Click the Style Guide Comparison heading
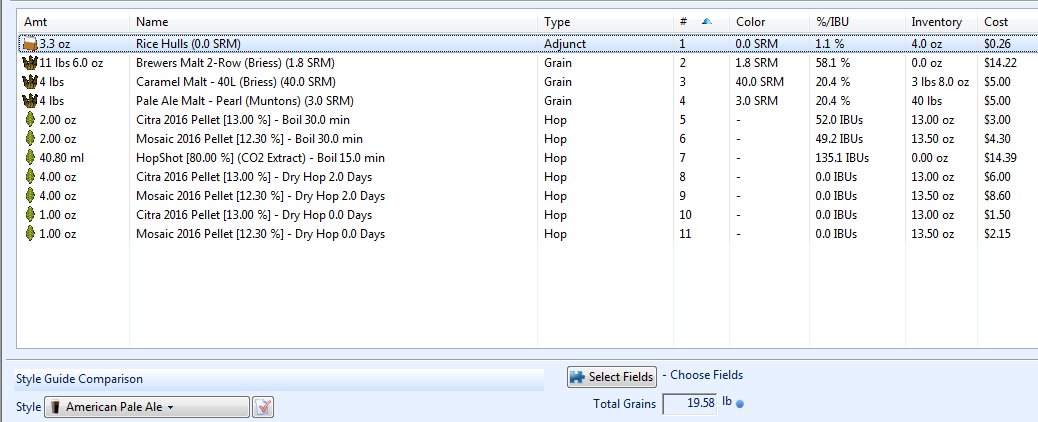Screen dimensions: 1038x422 (79, 380)
